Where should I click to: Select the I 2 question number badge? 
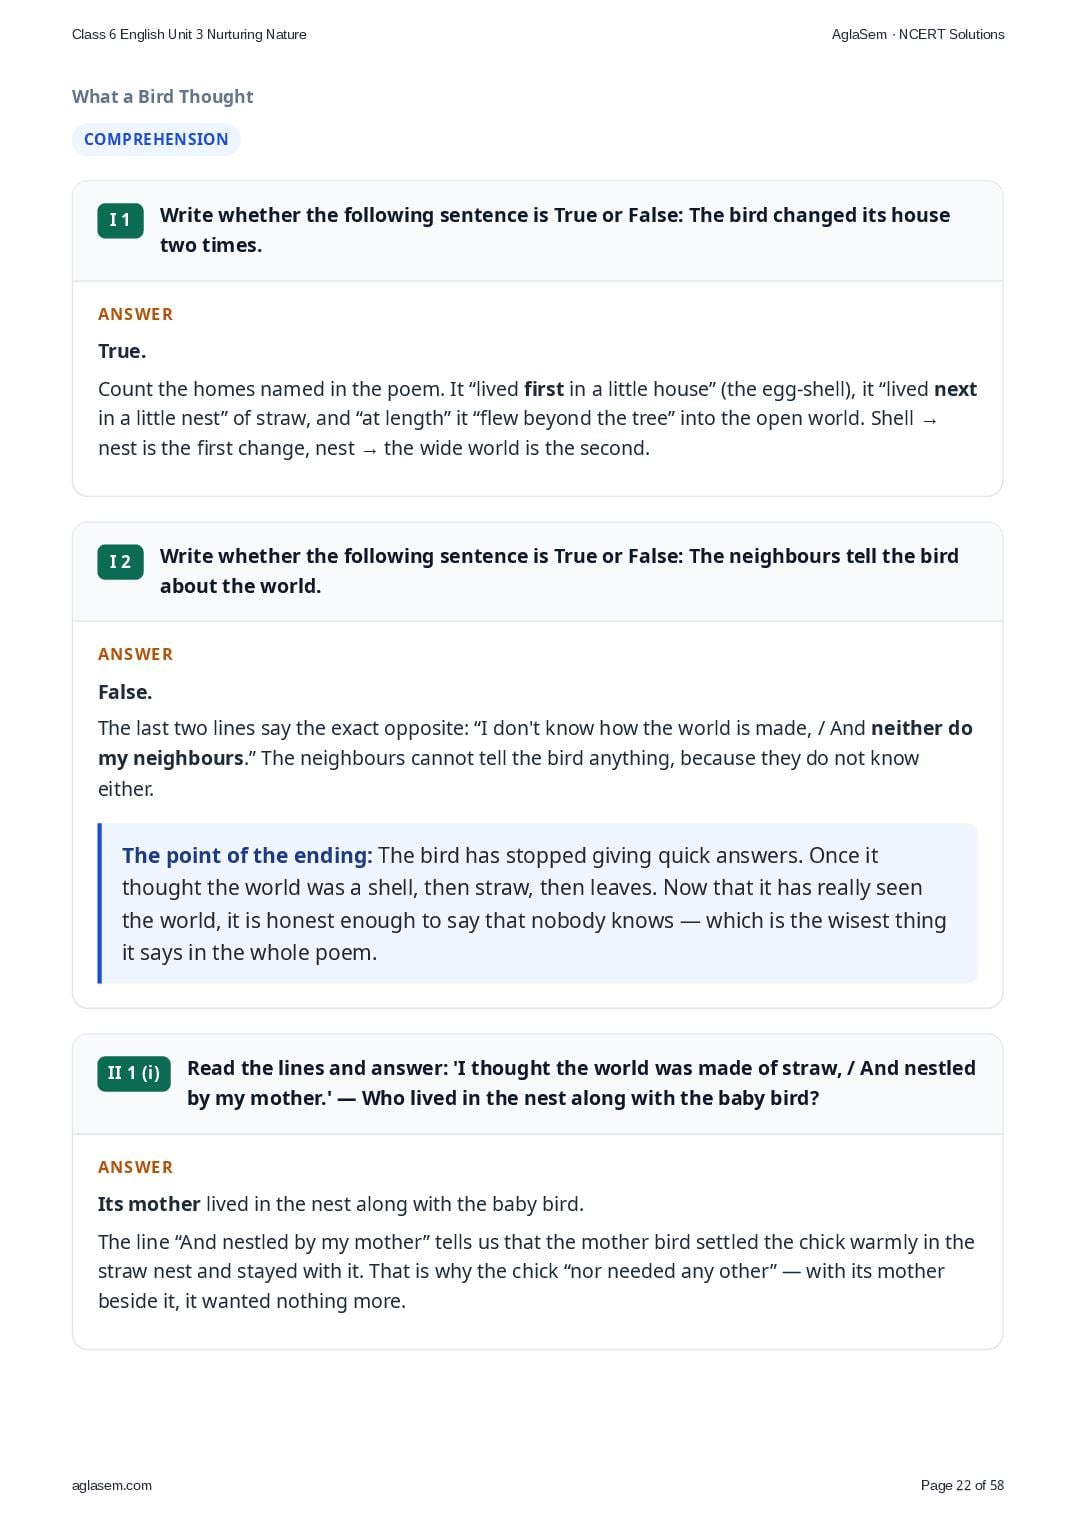pyautogui.click(x=120, y=562)
